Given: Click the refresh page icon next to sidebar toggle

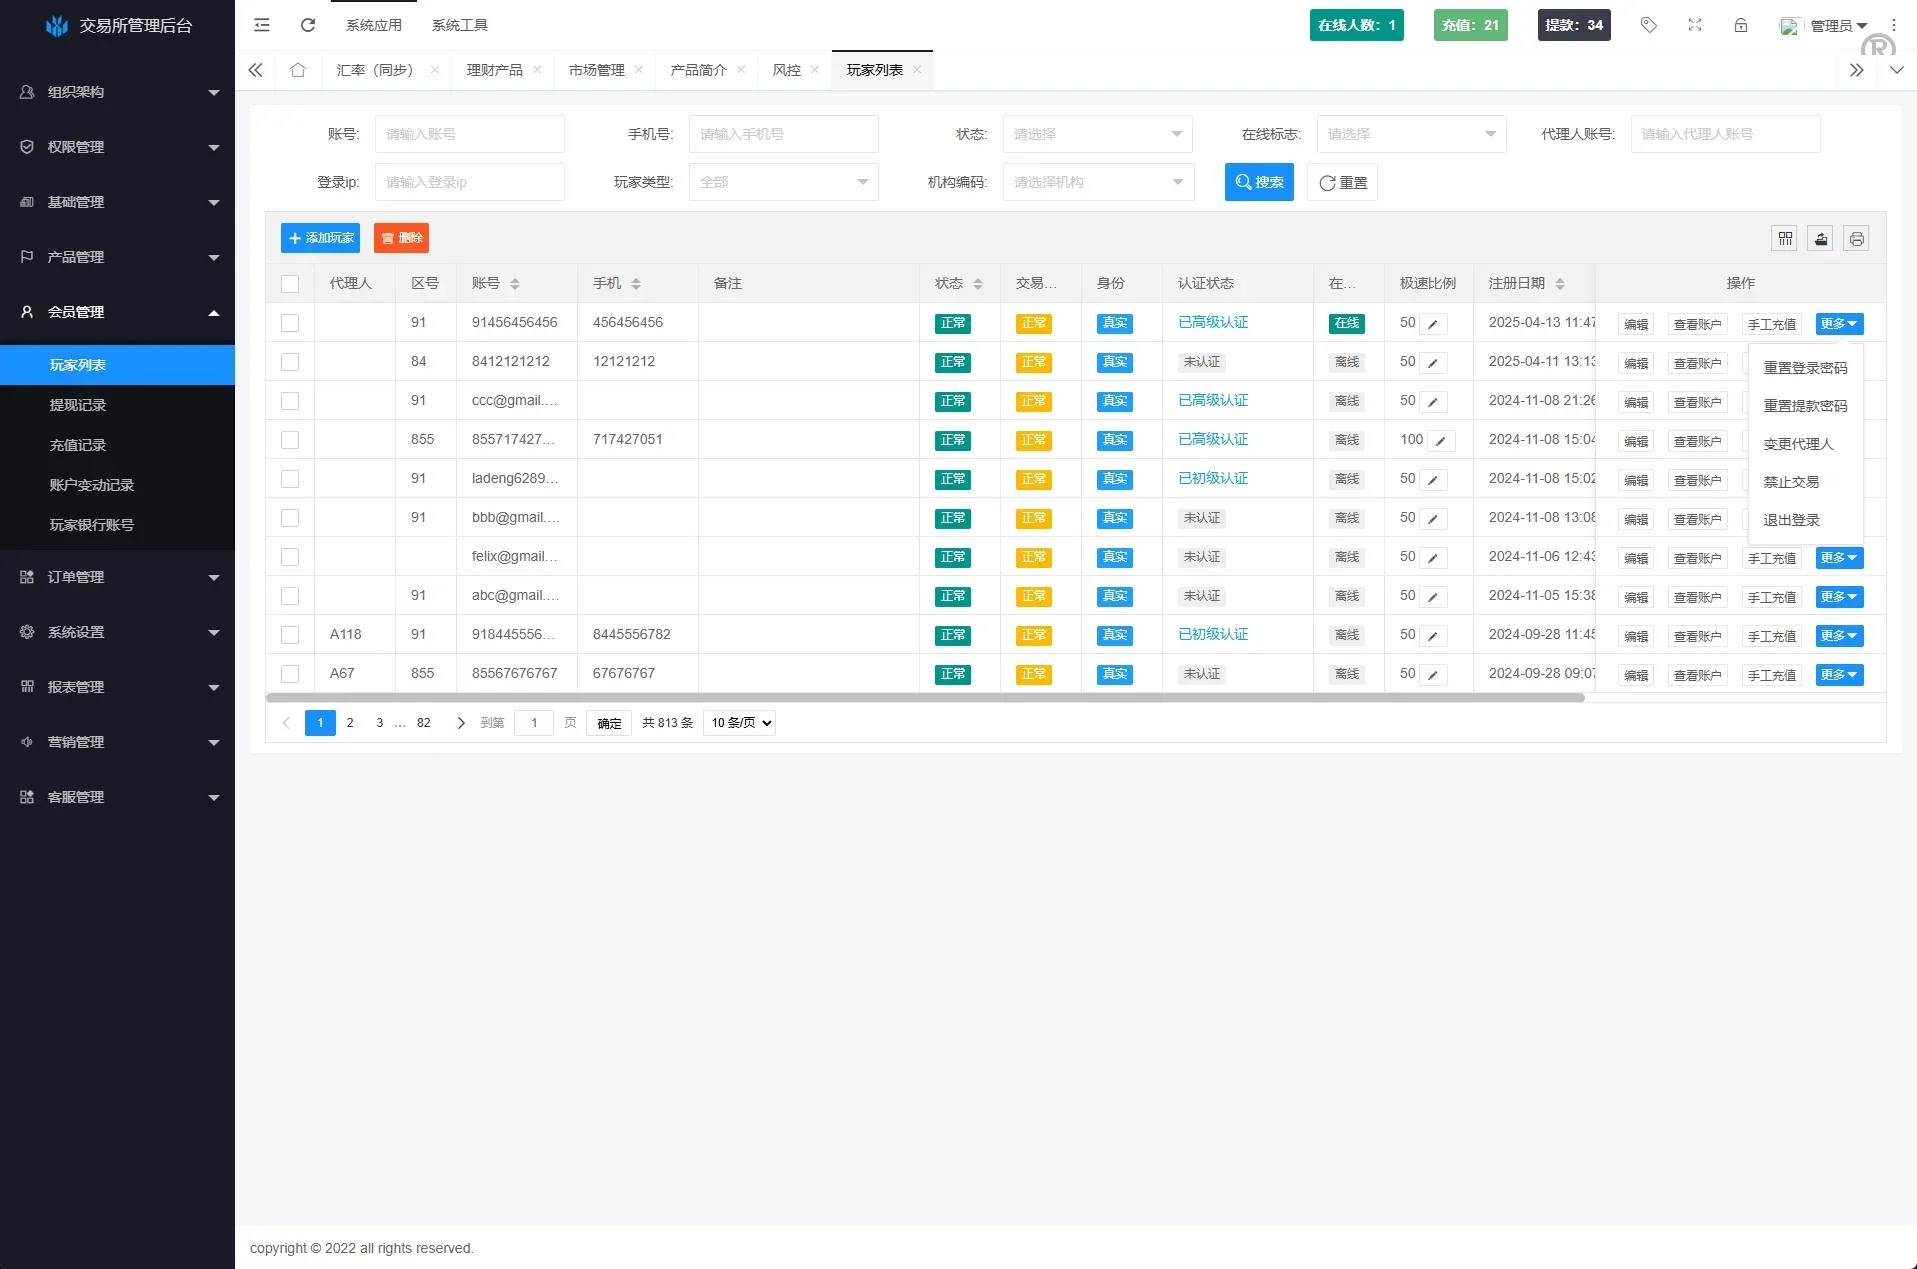Looking at the screenshot, I should pos(308,25).
